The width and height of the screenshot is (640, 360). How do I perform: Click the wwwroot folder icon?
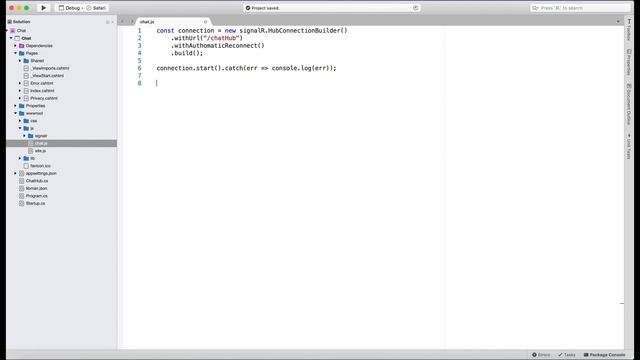pyautogui.click(x=22, y=113)
